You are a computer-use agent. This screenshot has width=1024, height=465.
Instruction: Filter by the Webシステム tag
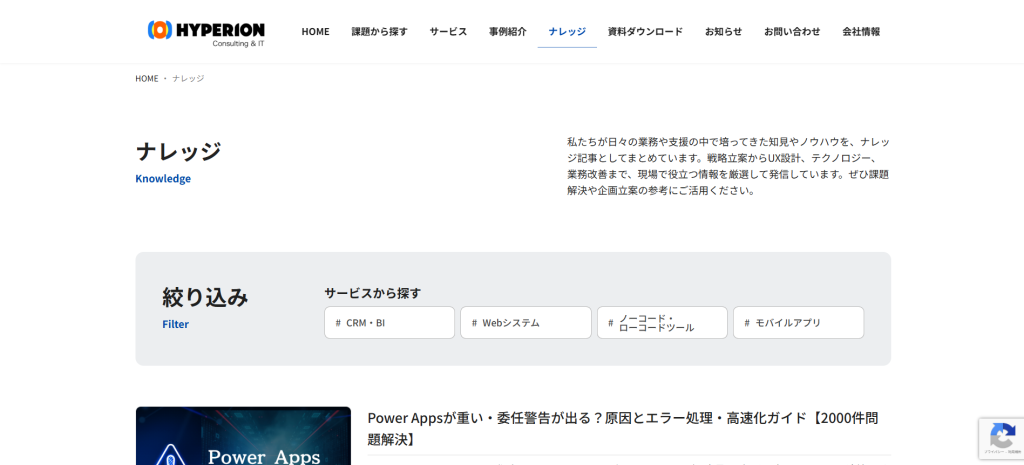pos(525,323)
